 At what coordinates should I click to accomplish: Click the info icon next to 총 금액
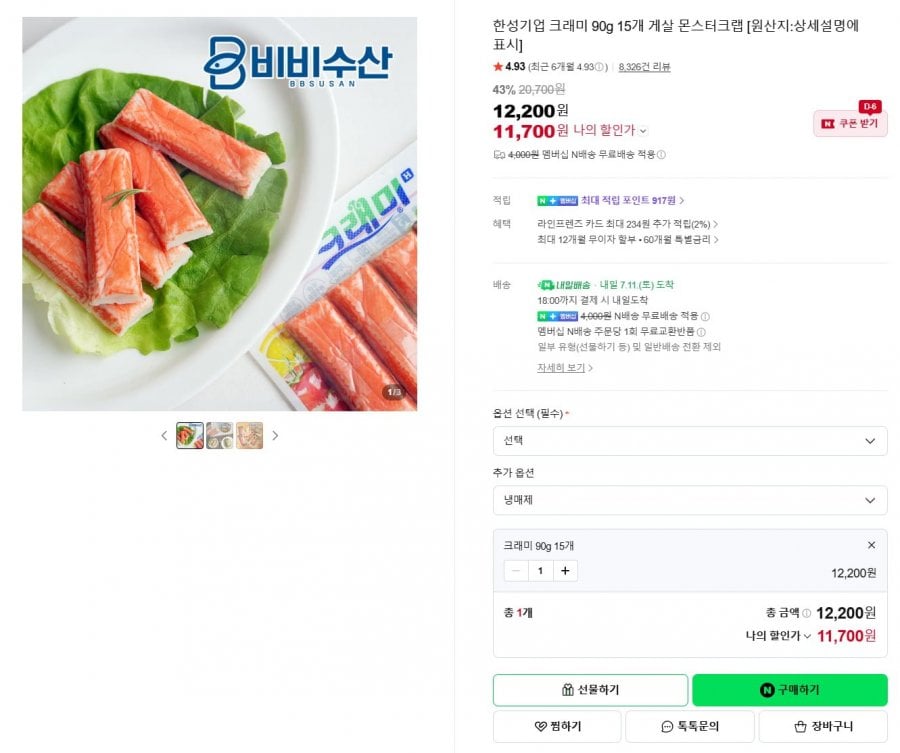(806, 614)
